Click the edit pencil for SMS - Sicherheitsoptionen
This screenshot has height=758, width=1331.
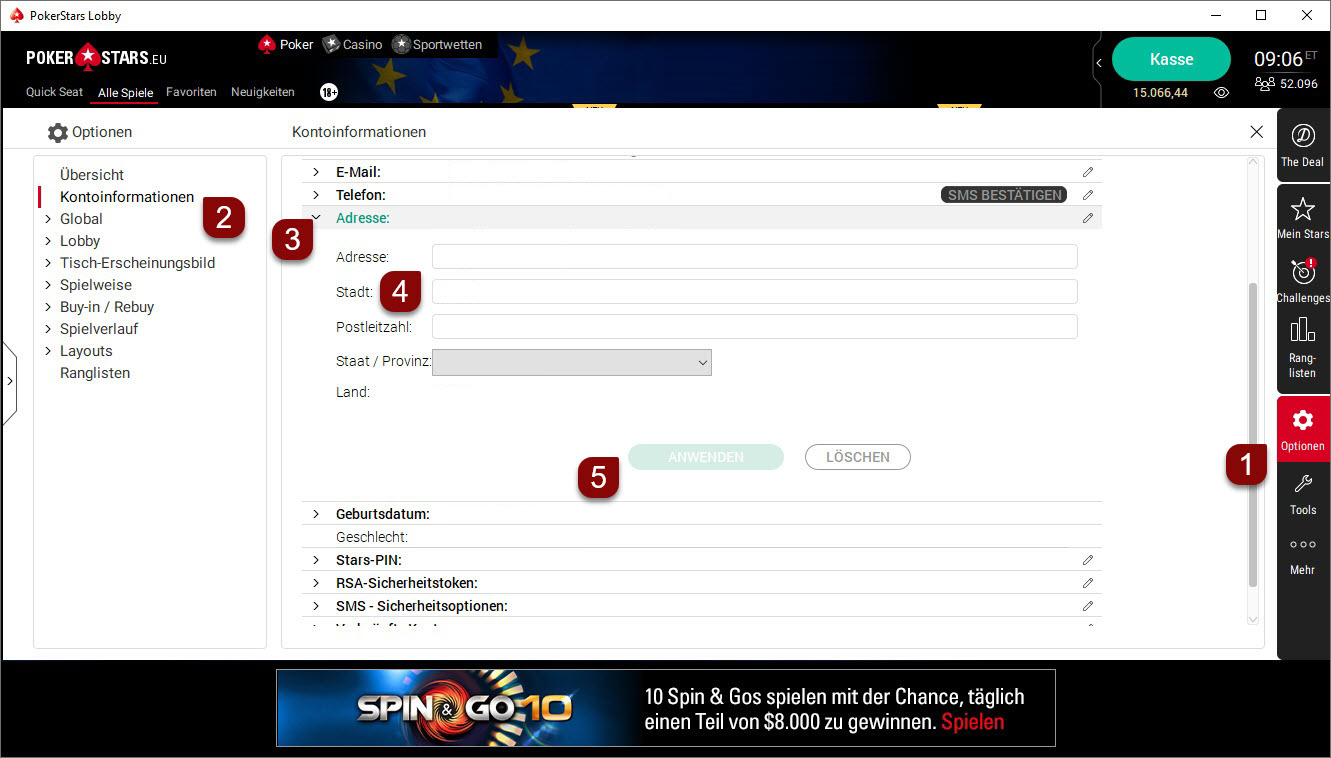click(1088, 606)
